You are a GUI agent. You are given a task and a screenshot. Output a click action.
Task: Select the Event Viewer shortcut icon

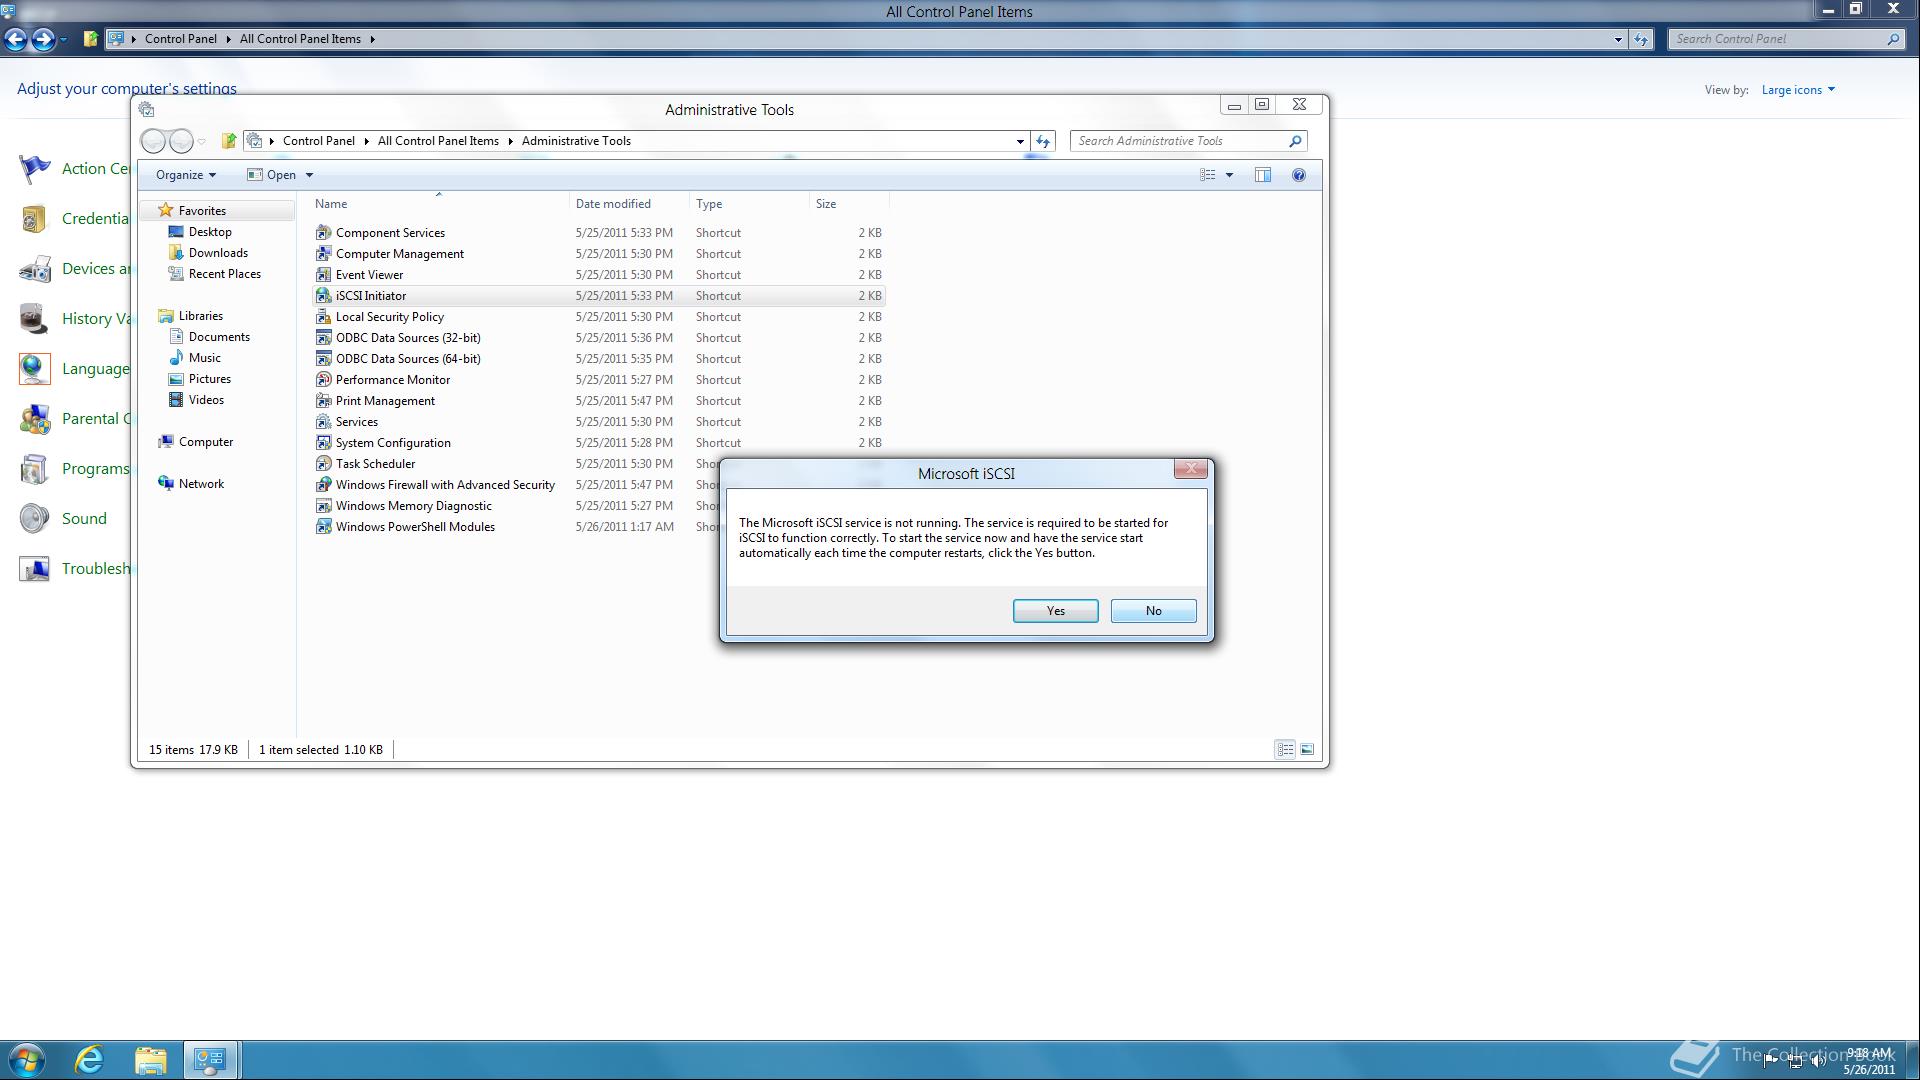[x=323, y=274]
